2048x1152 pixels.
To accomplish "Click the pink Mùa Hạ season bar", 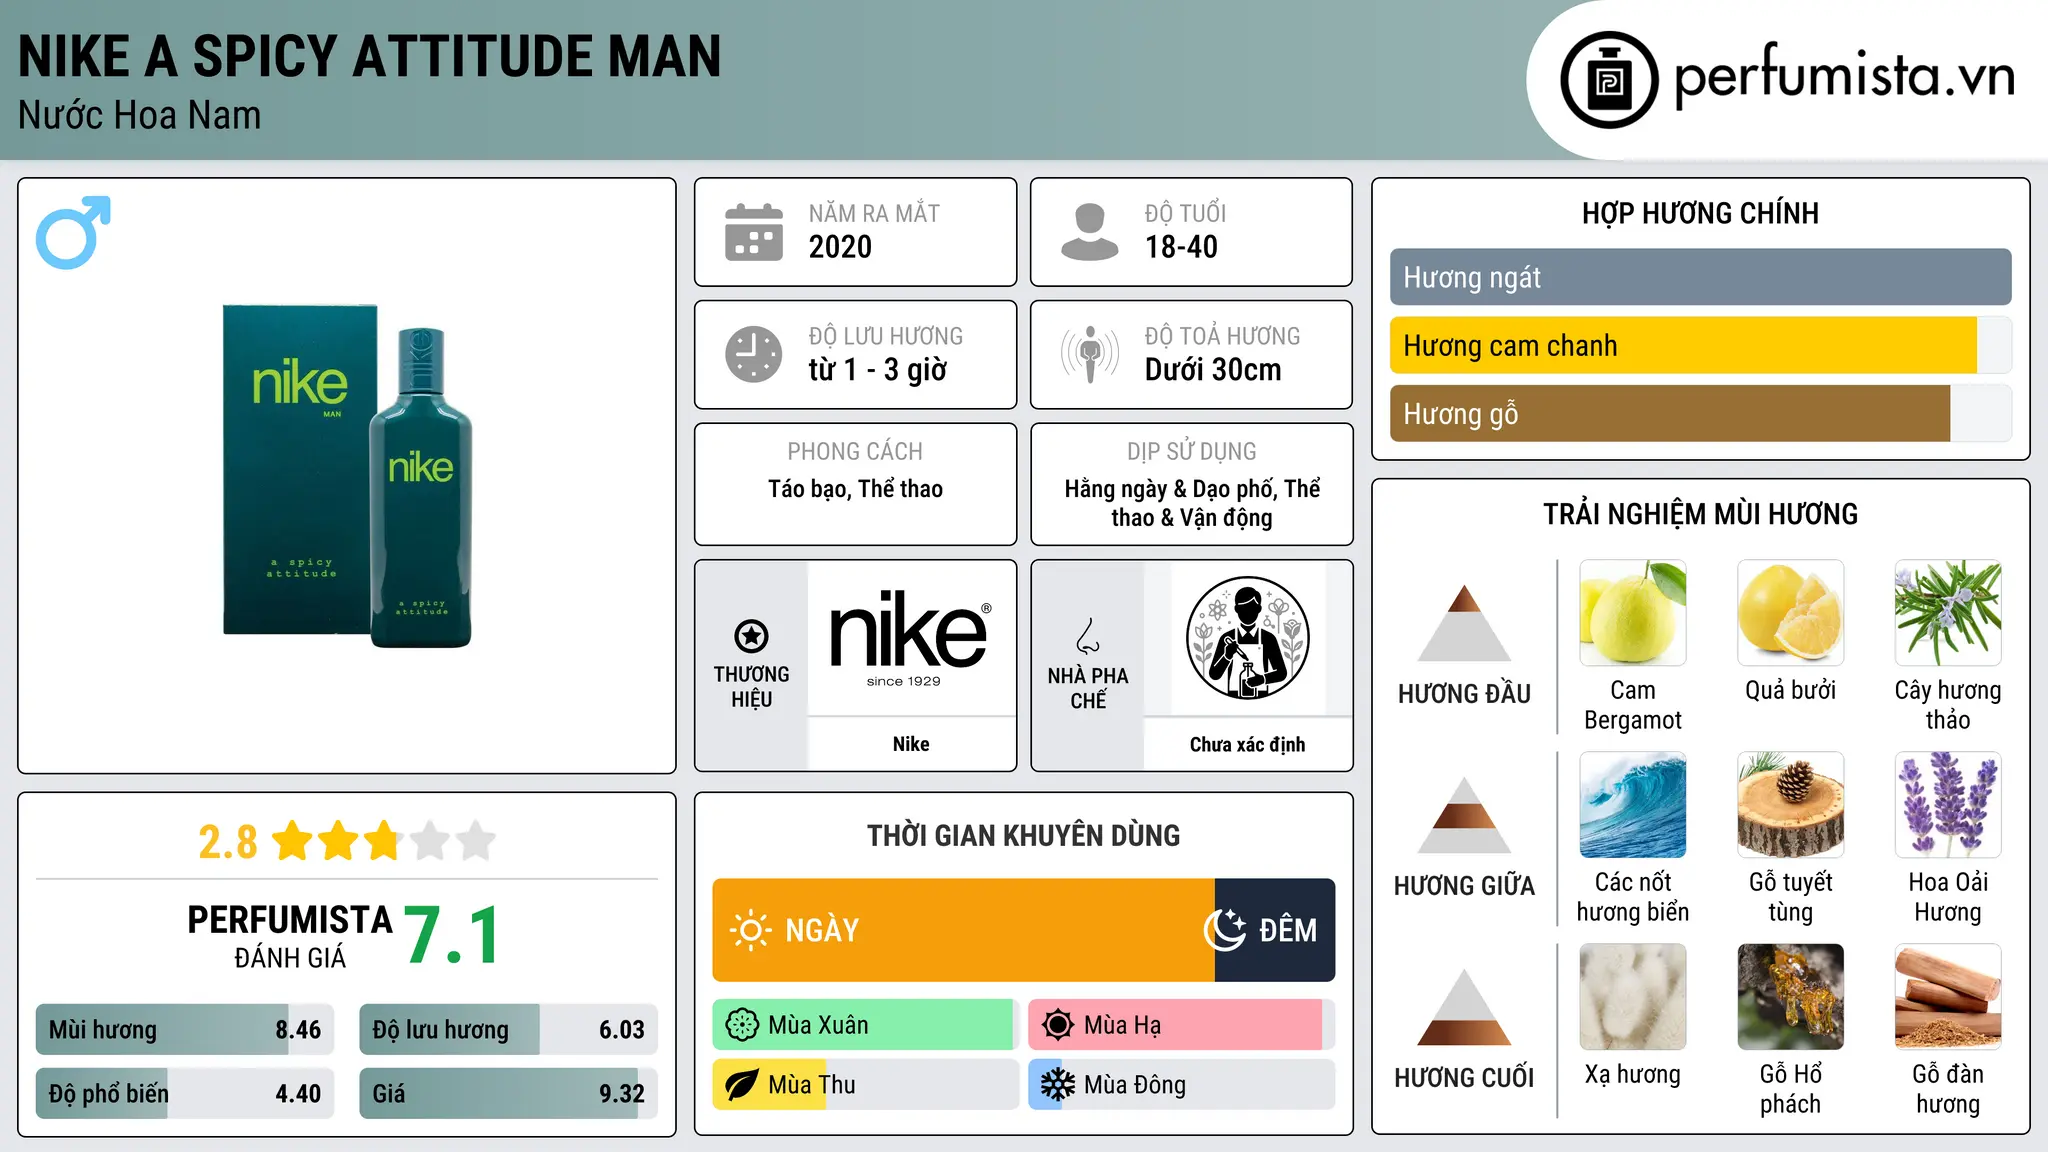I will tap(1181, 1025).
